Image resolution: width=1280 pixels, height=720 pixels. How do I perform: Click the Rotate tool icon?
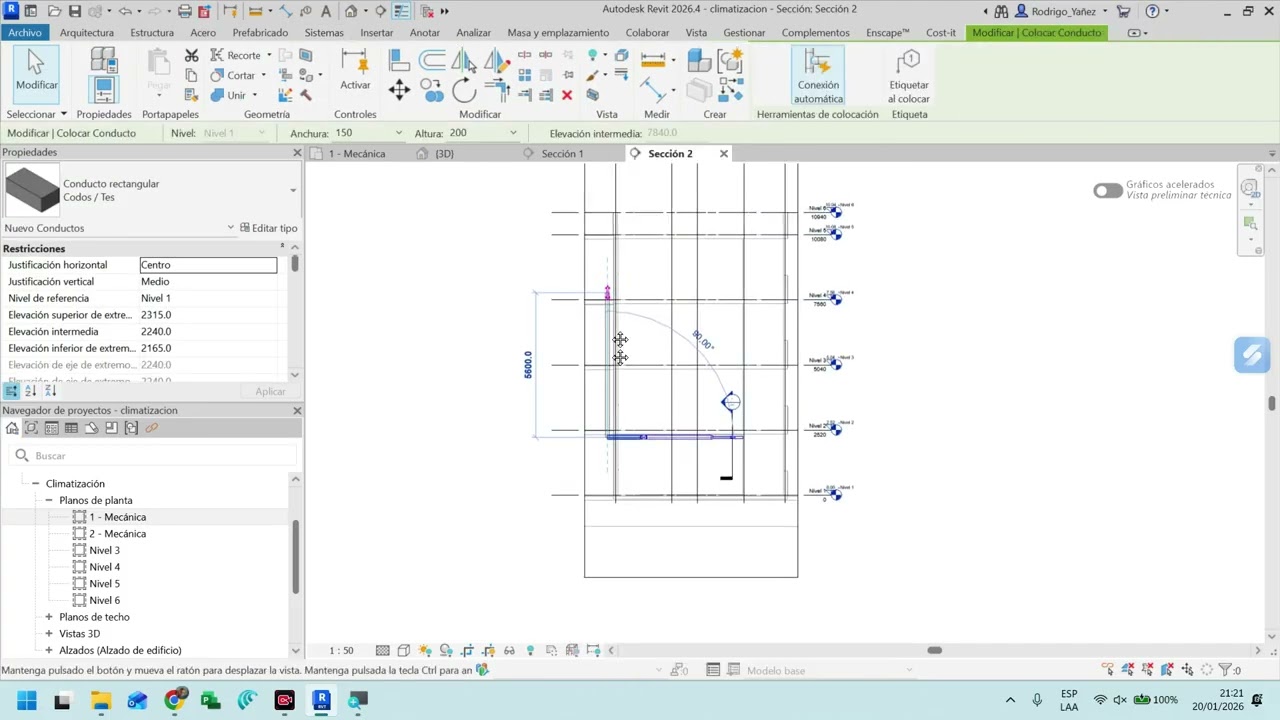click(464, 91)
